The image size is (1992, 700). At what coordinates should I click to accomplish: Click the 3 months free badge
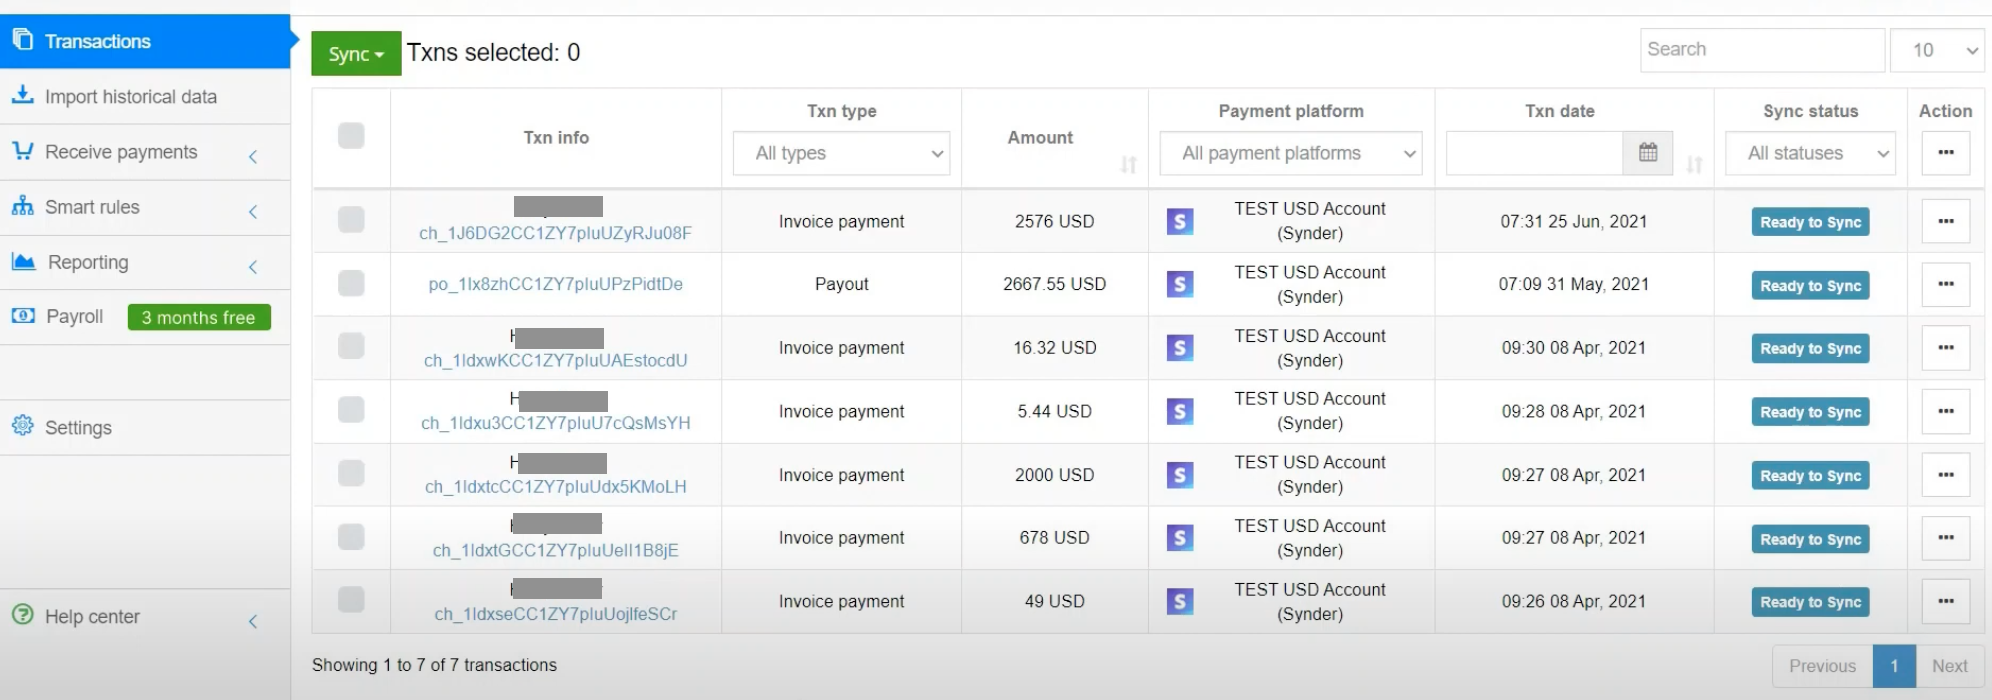(199, 318)
